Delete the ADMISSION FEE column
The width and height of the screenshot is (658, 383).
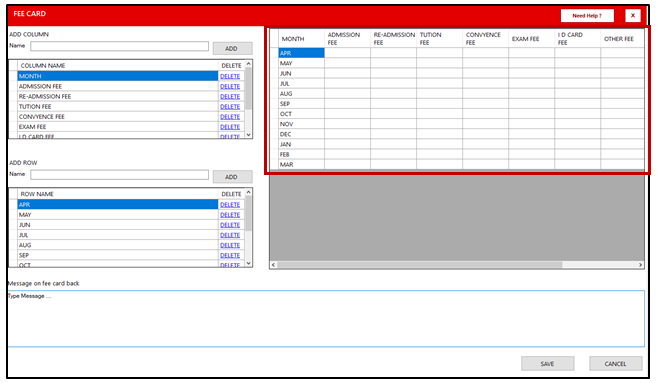click(230, 86)
